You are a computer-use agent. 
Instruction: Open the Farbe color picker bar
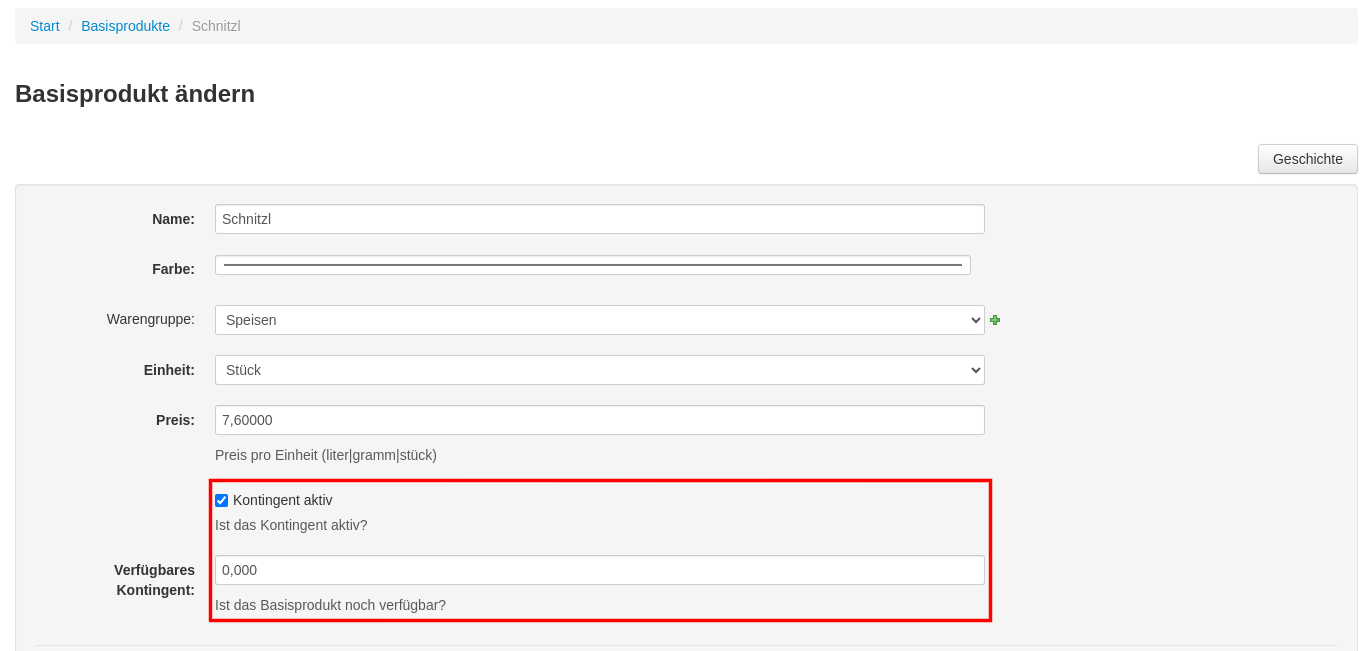(x=592, y=265)
